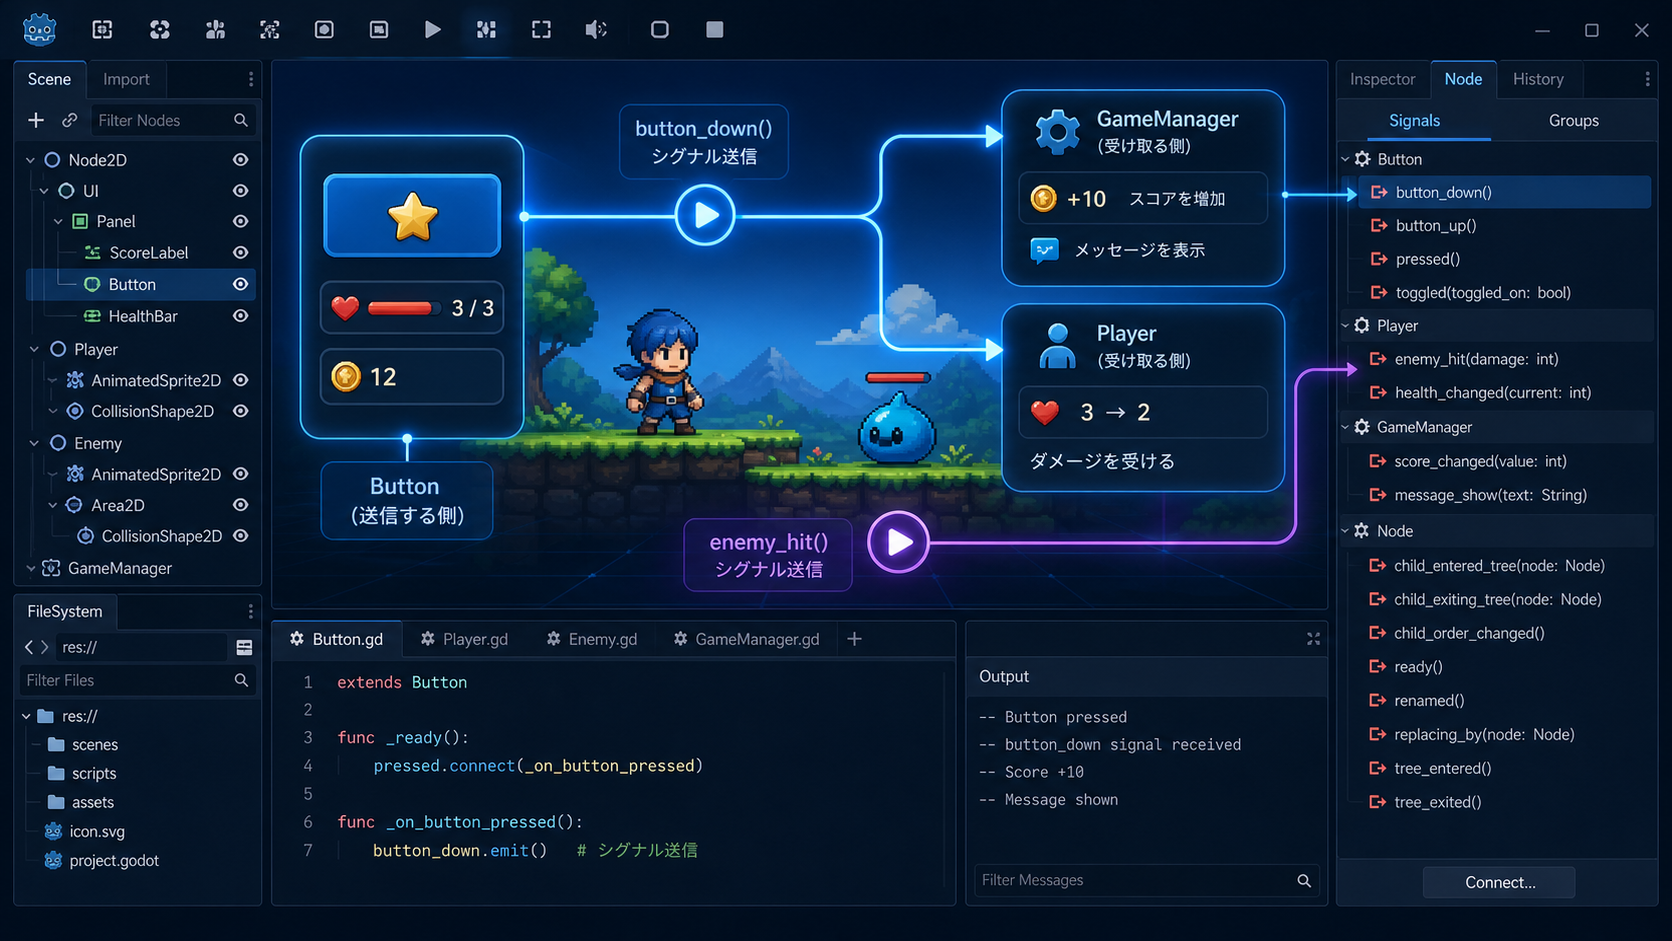The height and width of the screenshot is (941, 1672).
Task: Click the signal icon beside pressed()
Action: 1379,259
